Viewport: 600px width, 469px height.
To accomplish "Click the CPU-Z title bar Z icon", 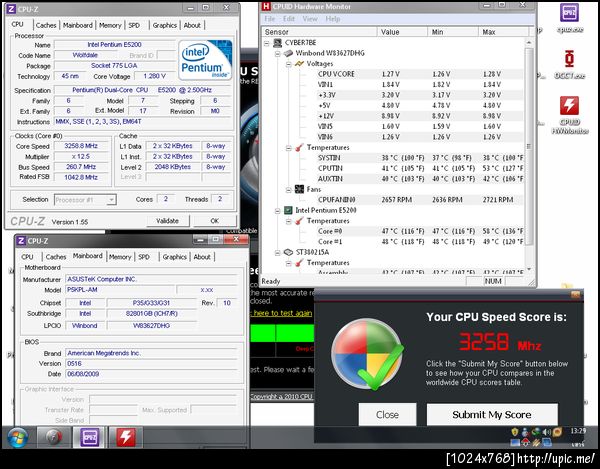I will (x=12, y=9).
